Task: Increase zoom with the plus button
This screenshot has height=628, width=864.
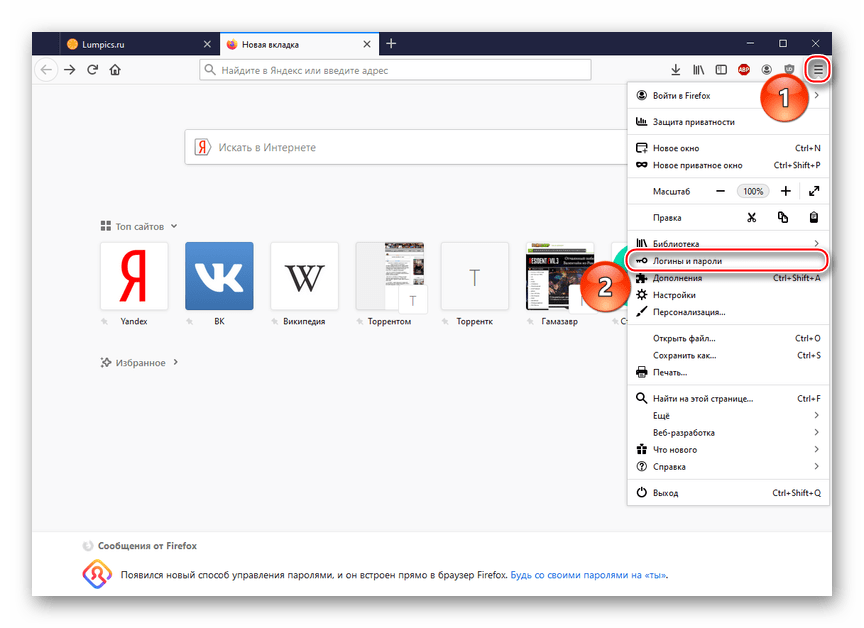Action: click(786, 191)
